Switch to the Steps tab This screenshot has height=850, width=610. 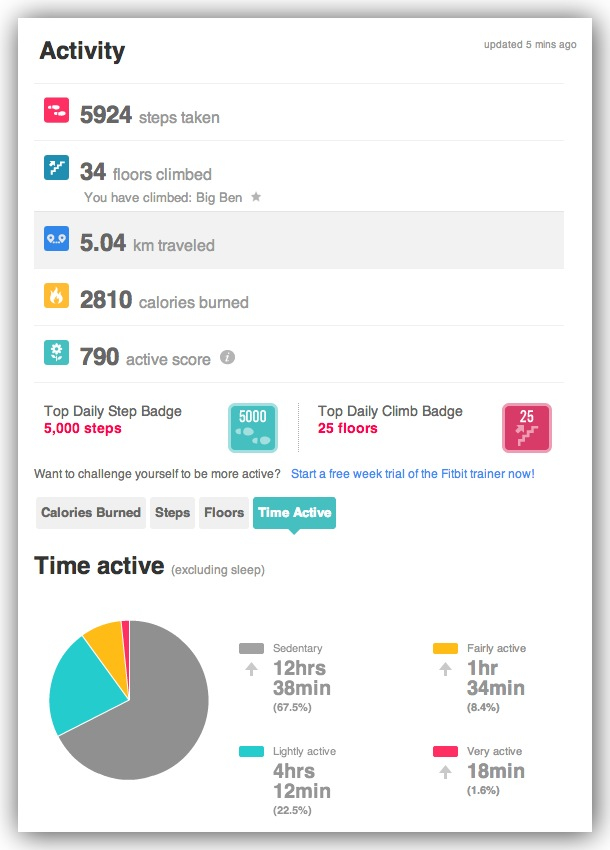172,513
